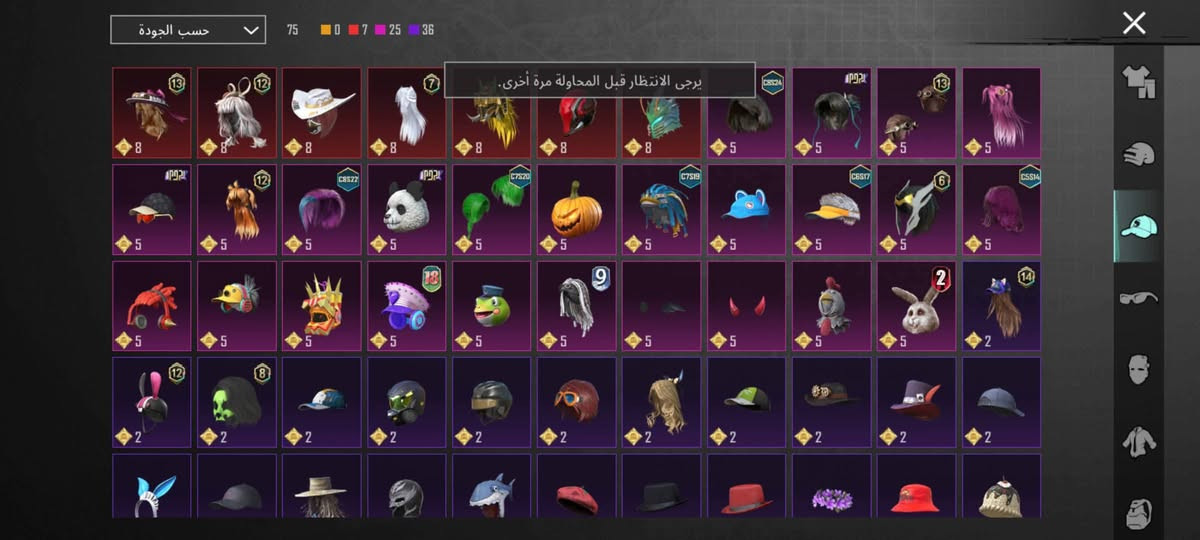Open the face mask category icon

(1138, 369)
